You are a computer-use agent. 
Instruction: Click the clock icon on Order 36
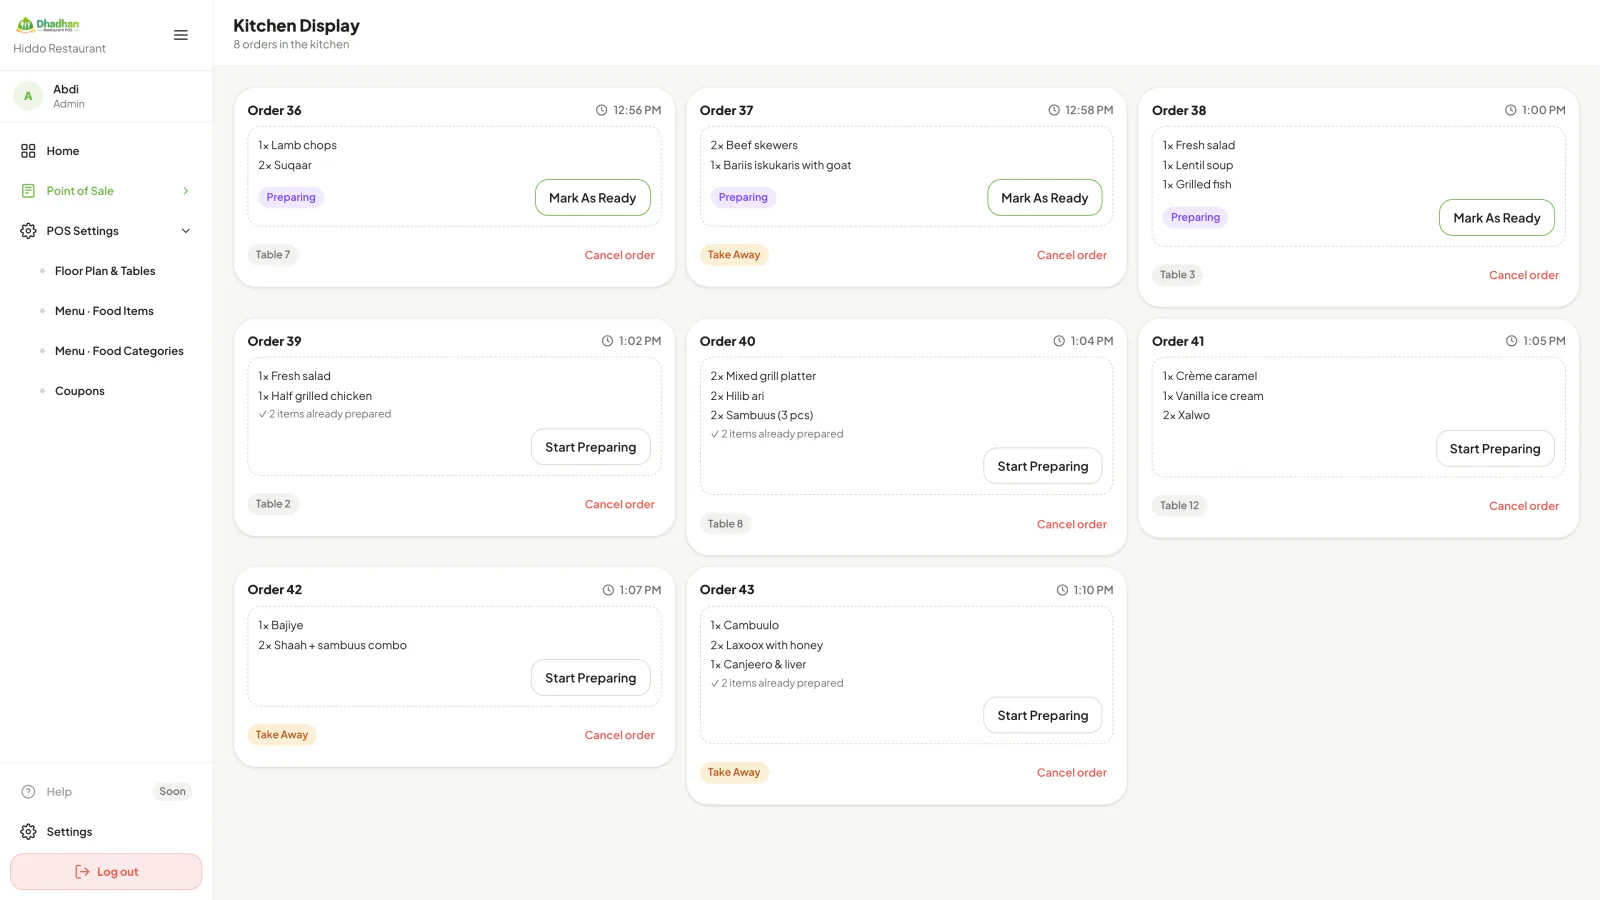pos(602,110)
